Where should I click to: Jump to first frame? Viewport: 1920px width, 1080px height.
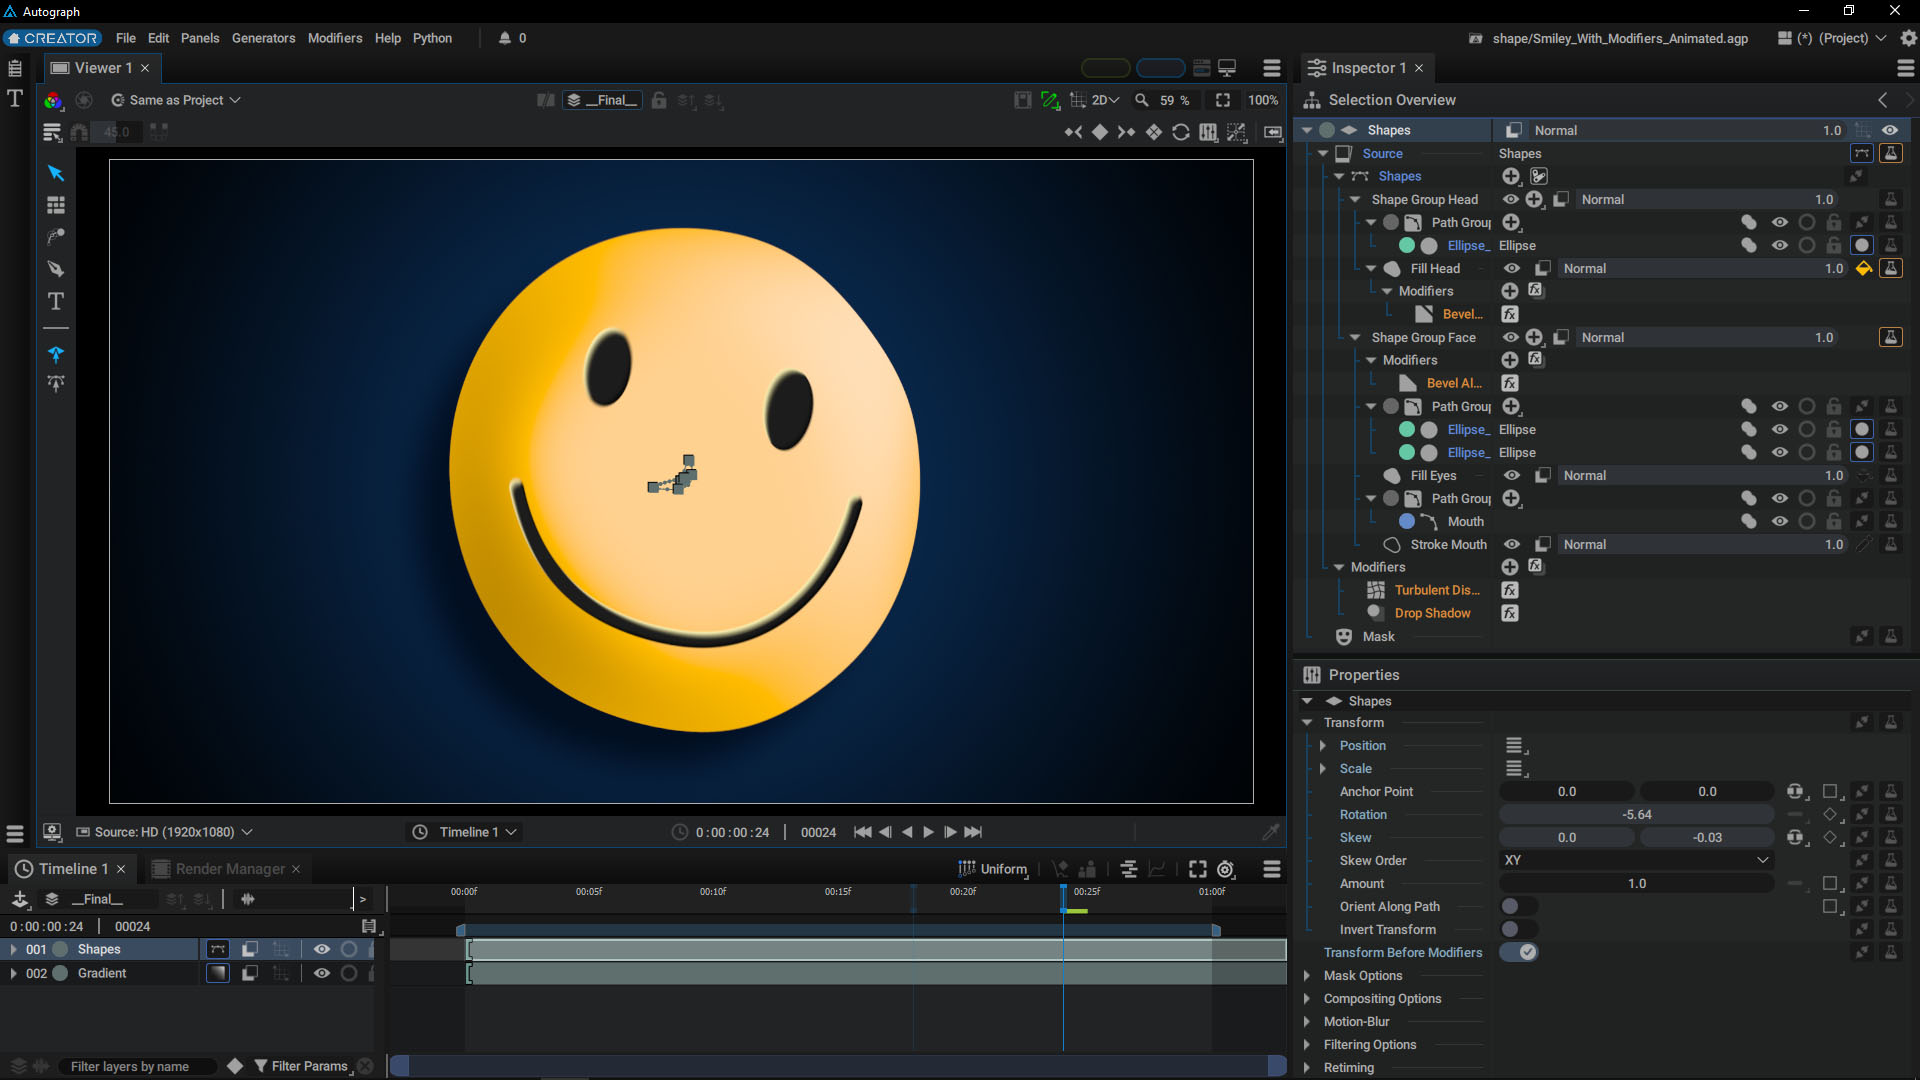coord(863,832)
